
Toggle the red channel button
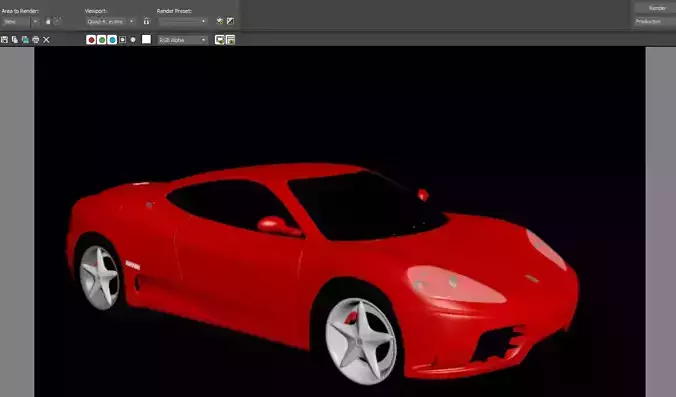[91, 40]
